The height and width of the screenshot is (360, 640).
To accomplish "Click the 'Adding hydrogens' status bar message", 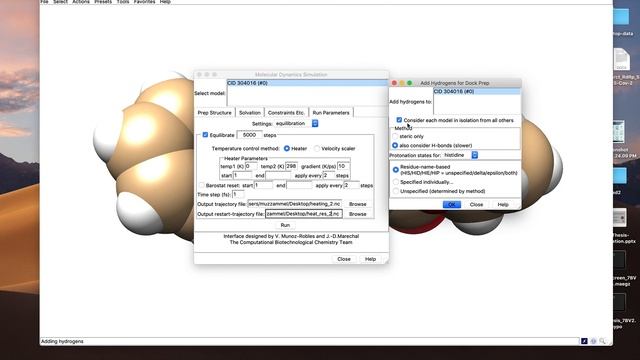I will [x=62, y=341].
